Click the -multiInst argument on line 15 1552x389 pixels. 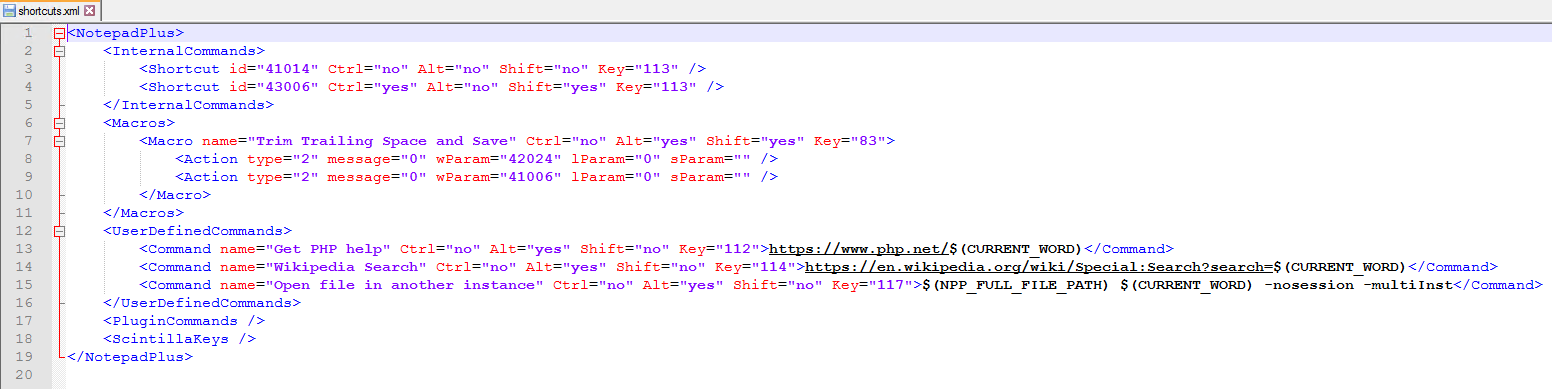click(x=1408, y=285)
